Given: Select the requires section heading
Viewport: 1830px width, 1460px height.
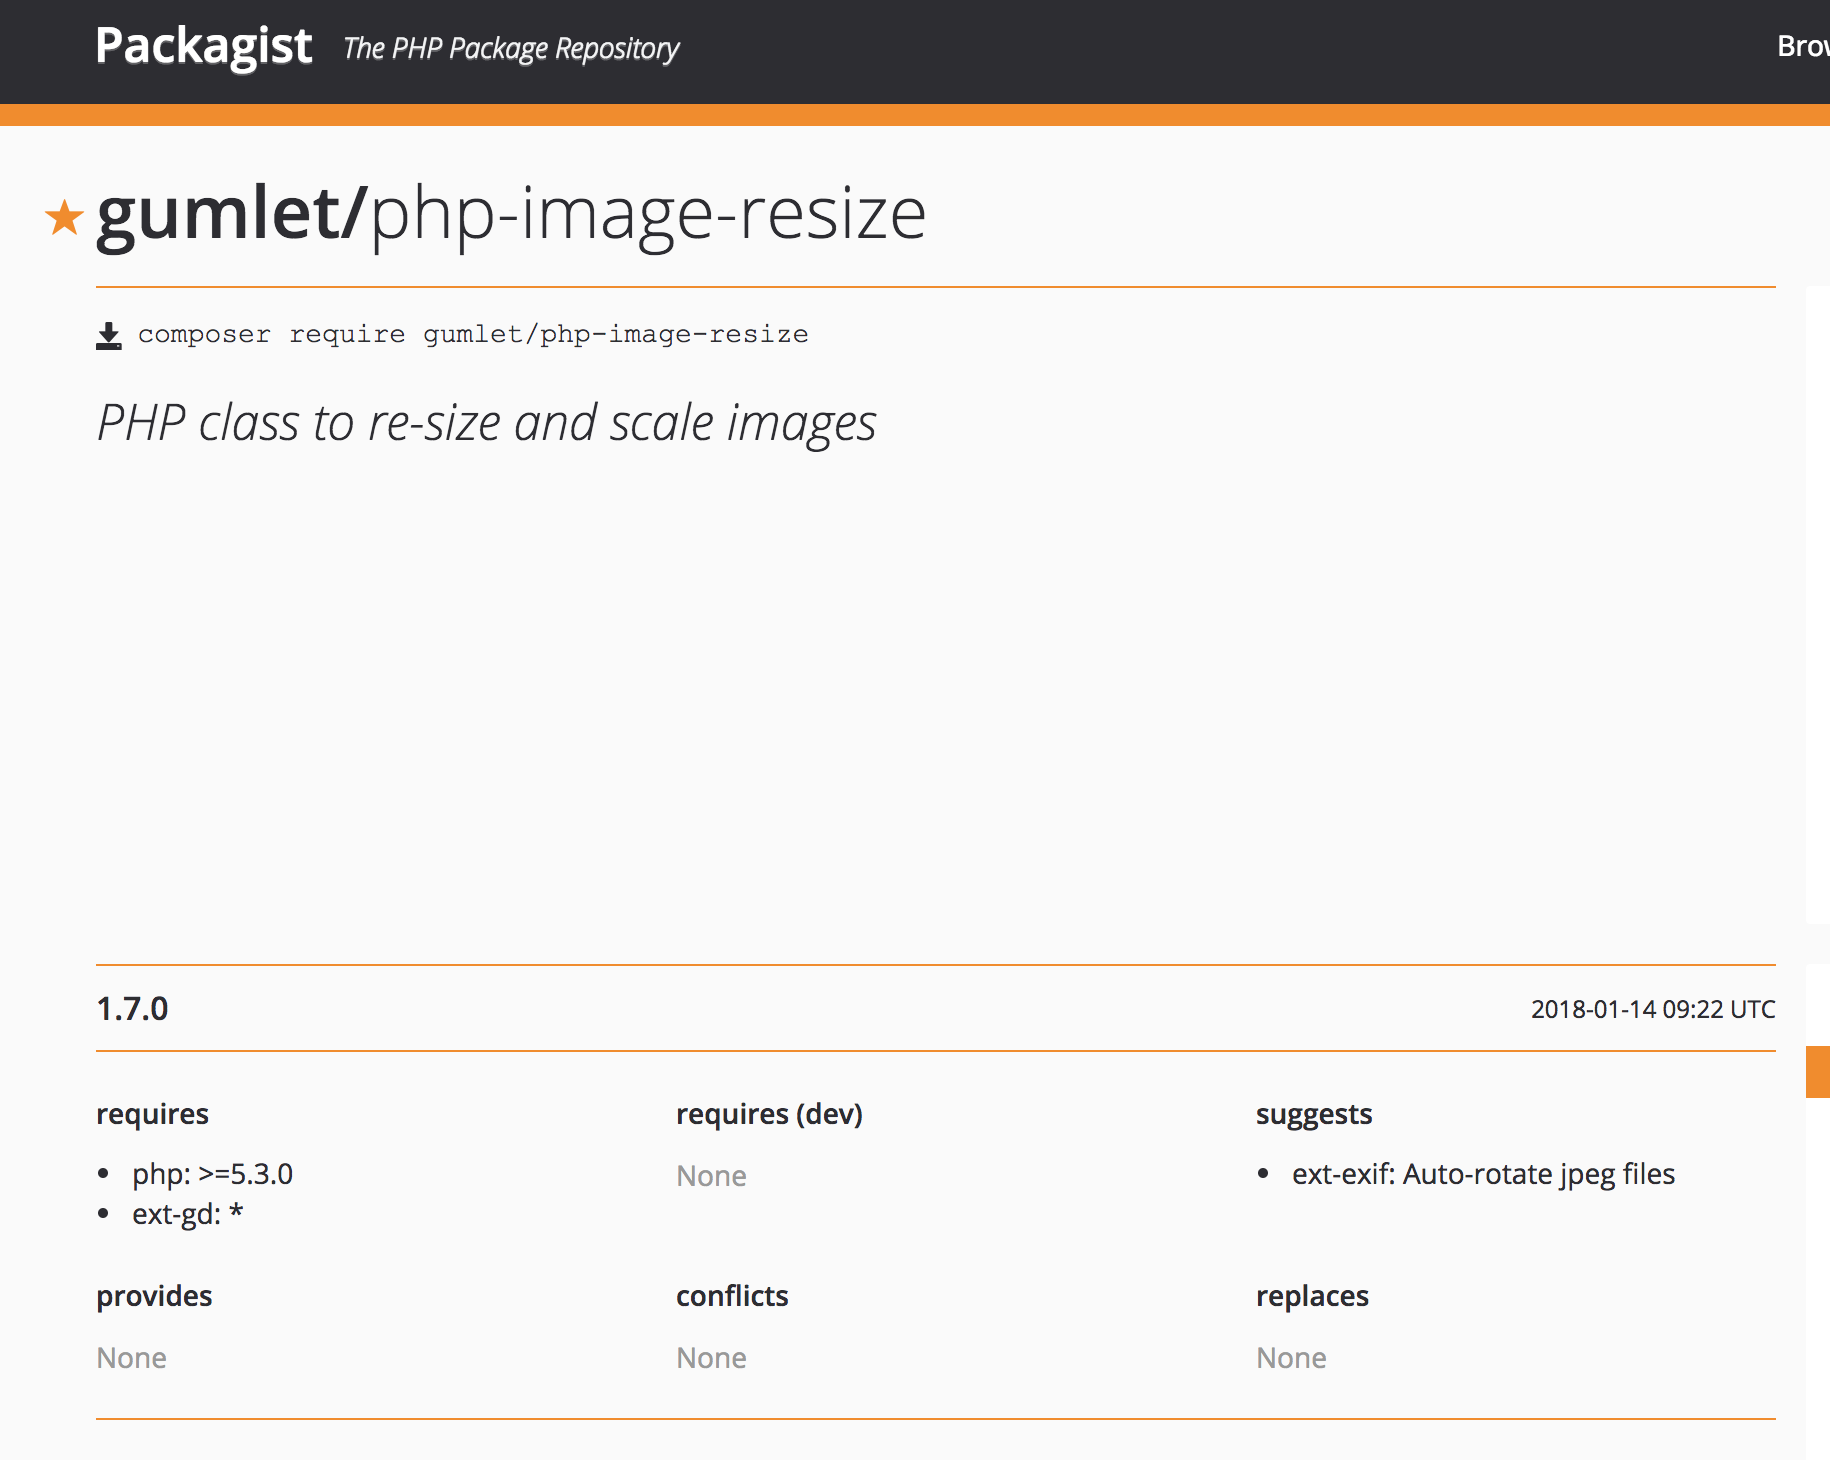Looking at the screenshot, I should [x=152, y=1113].
